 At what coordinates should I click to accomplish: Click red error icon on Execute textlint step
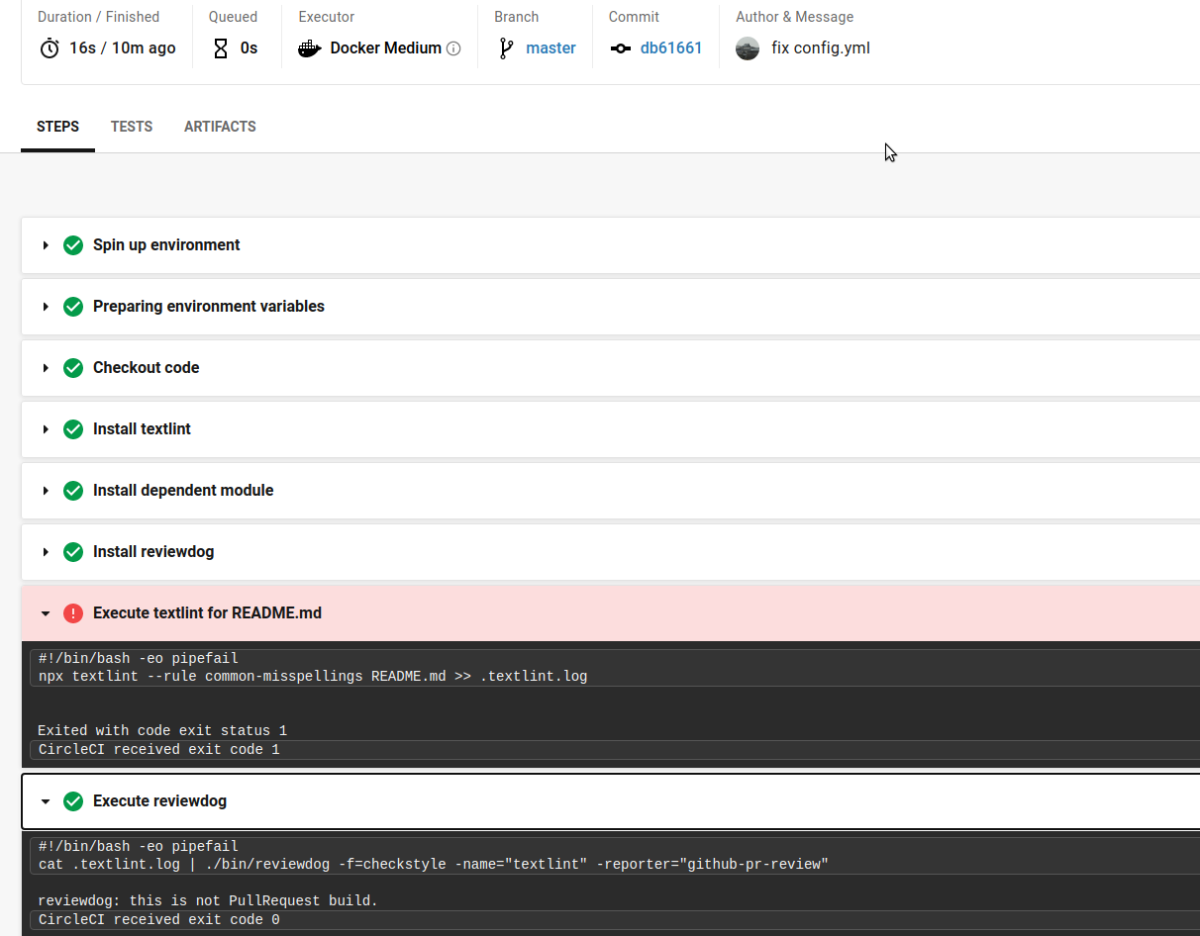tap(73, 613)
